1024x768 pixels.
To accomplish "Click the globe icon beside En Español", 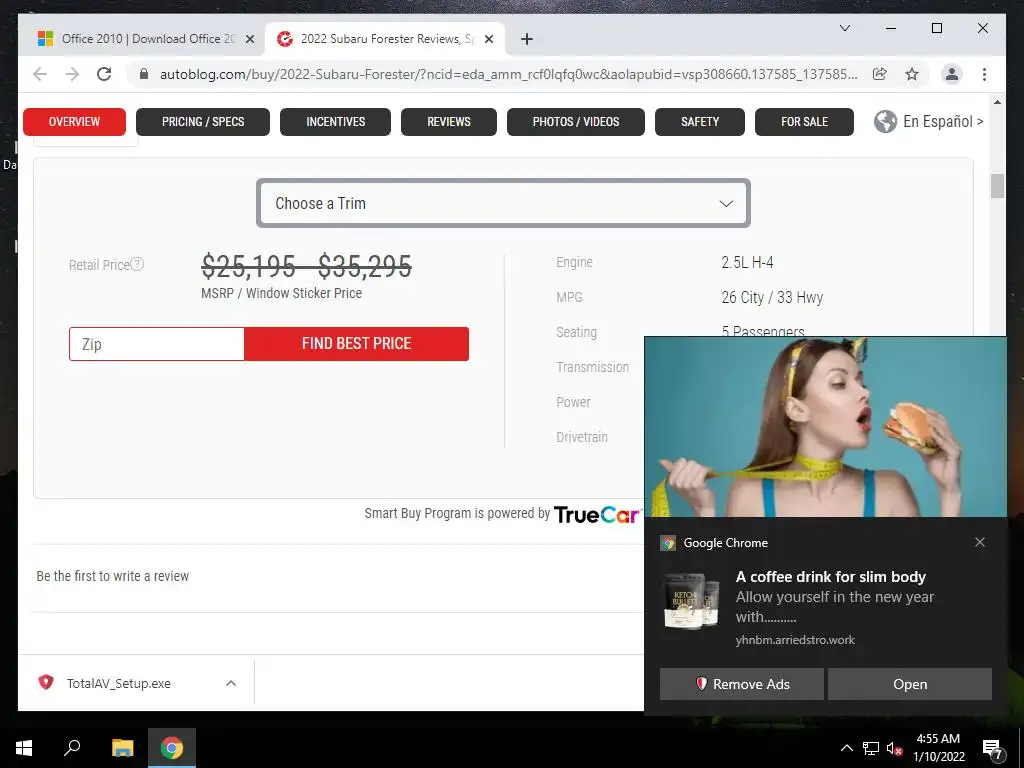I will coord(886,121).
